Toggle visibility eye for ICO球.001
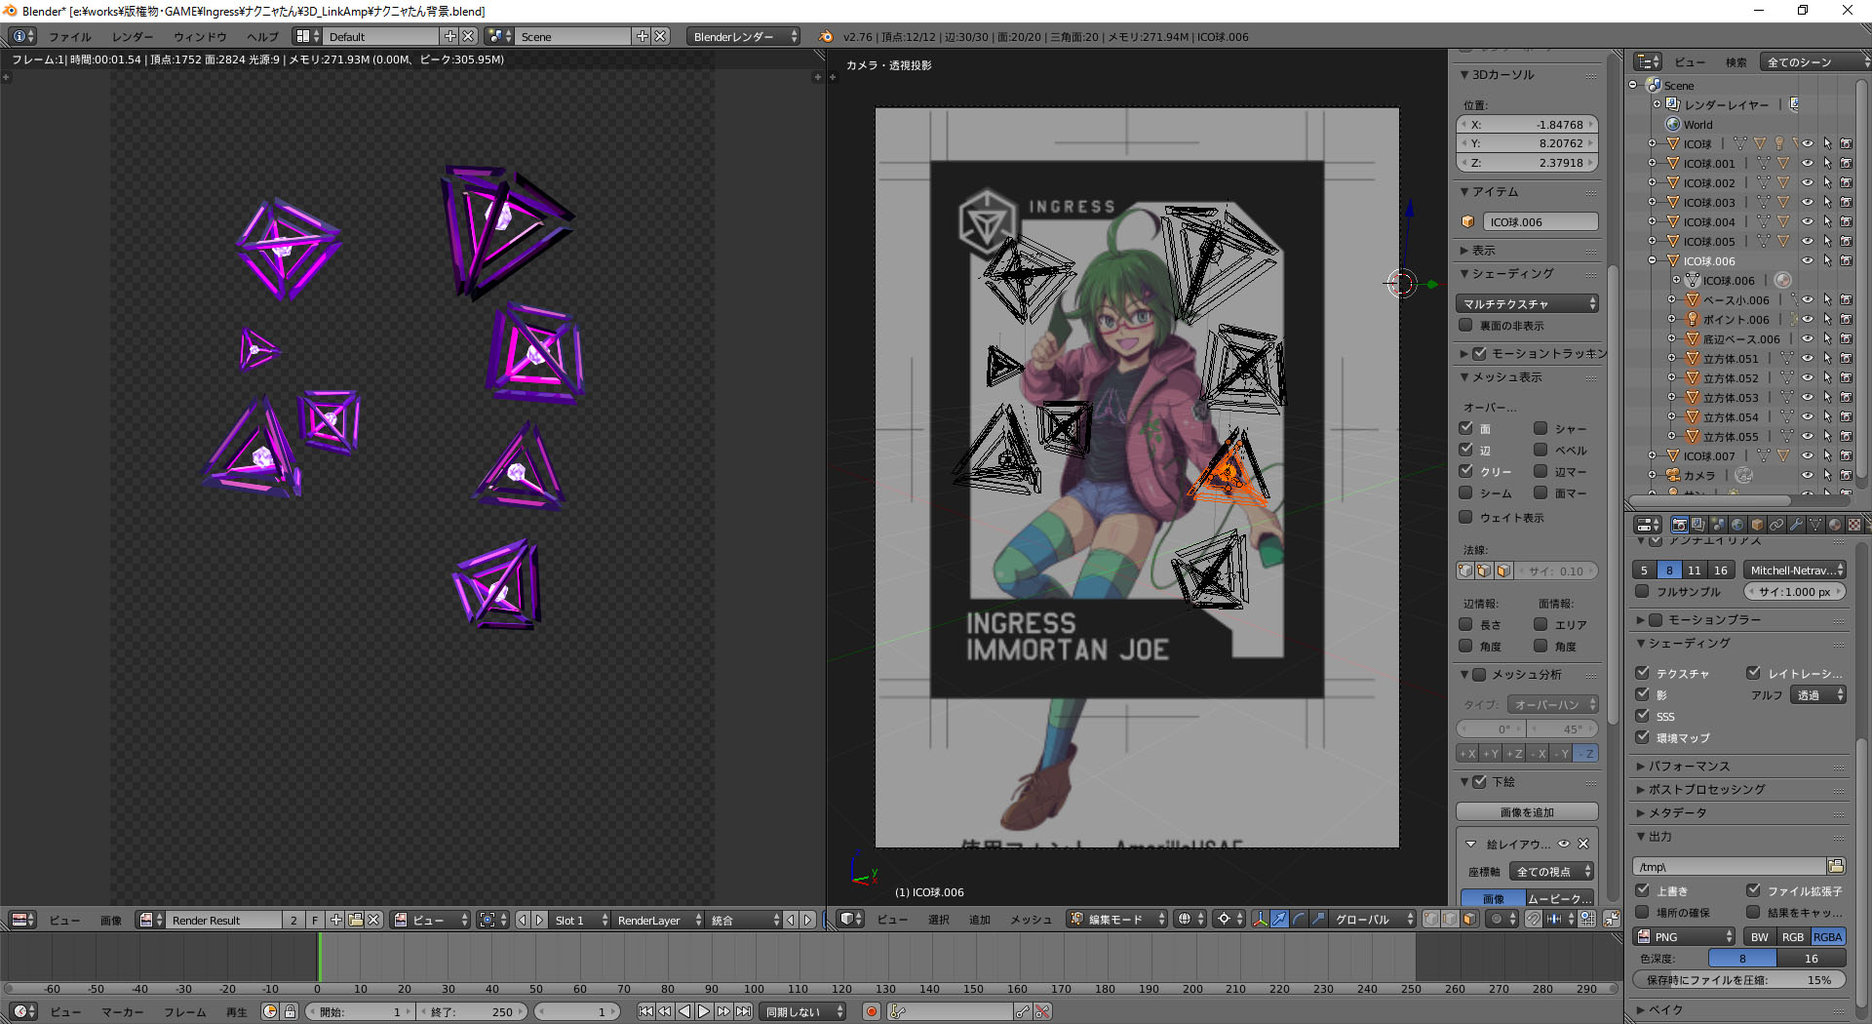 1807,163
